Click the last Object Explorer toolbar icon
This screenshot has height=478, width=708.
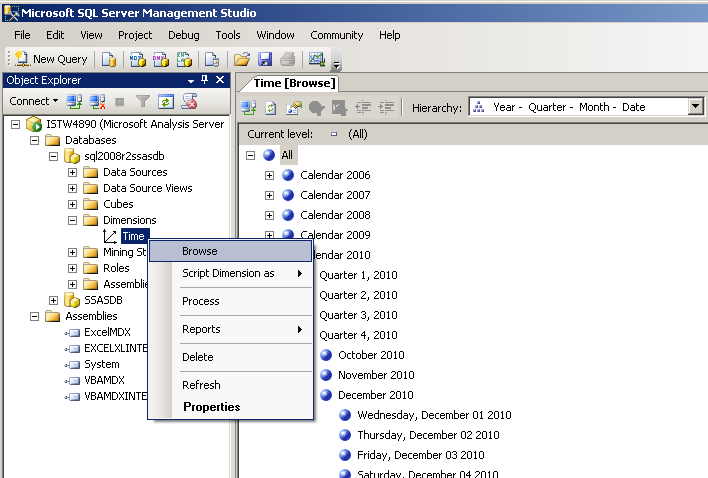pos(189,102)
